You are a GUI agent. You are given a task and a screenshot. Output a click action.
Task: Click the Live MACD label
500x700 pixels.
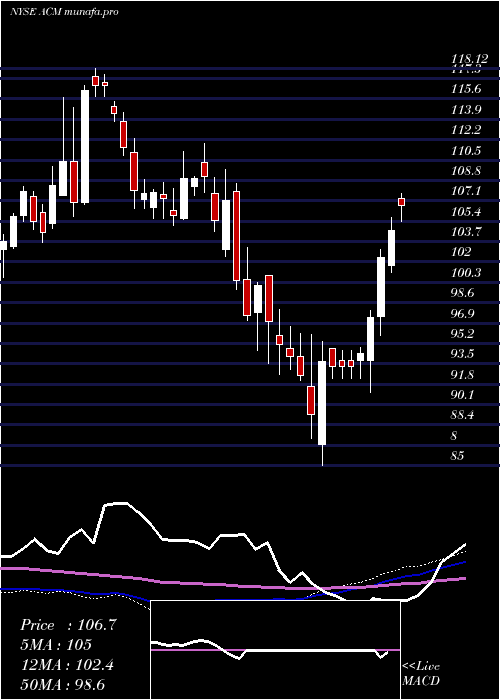coord(421,673)
